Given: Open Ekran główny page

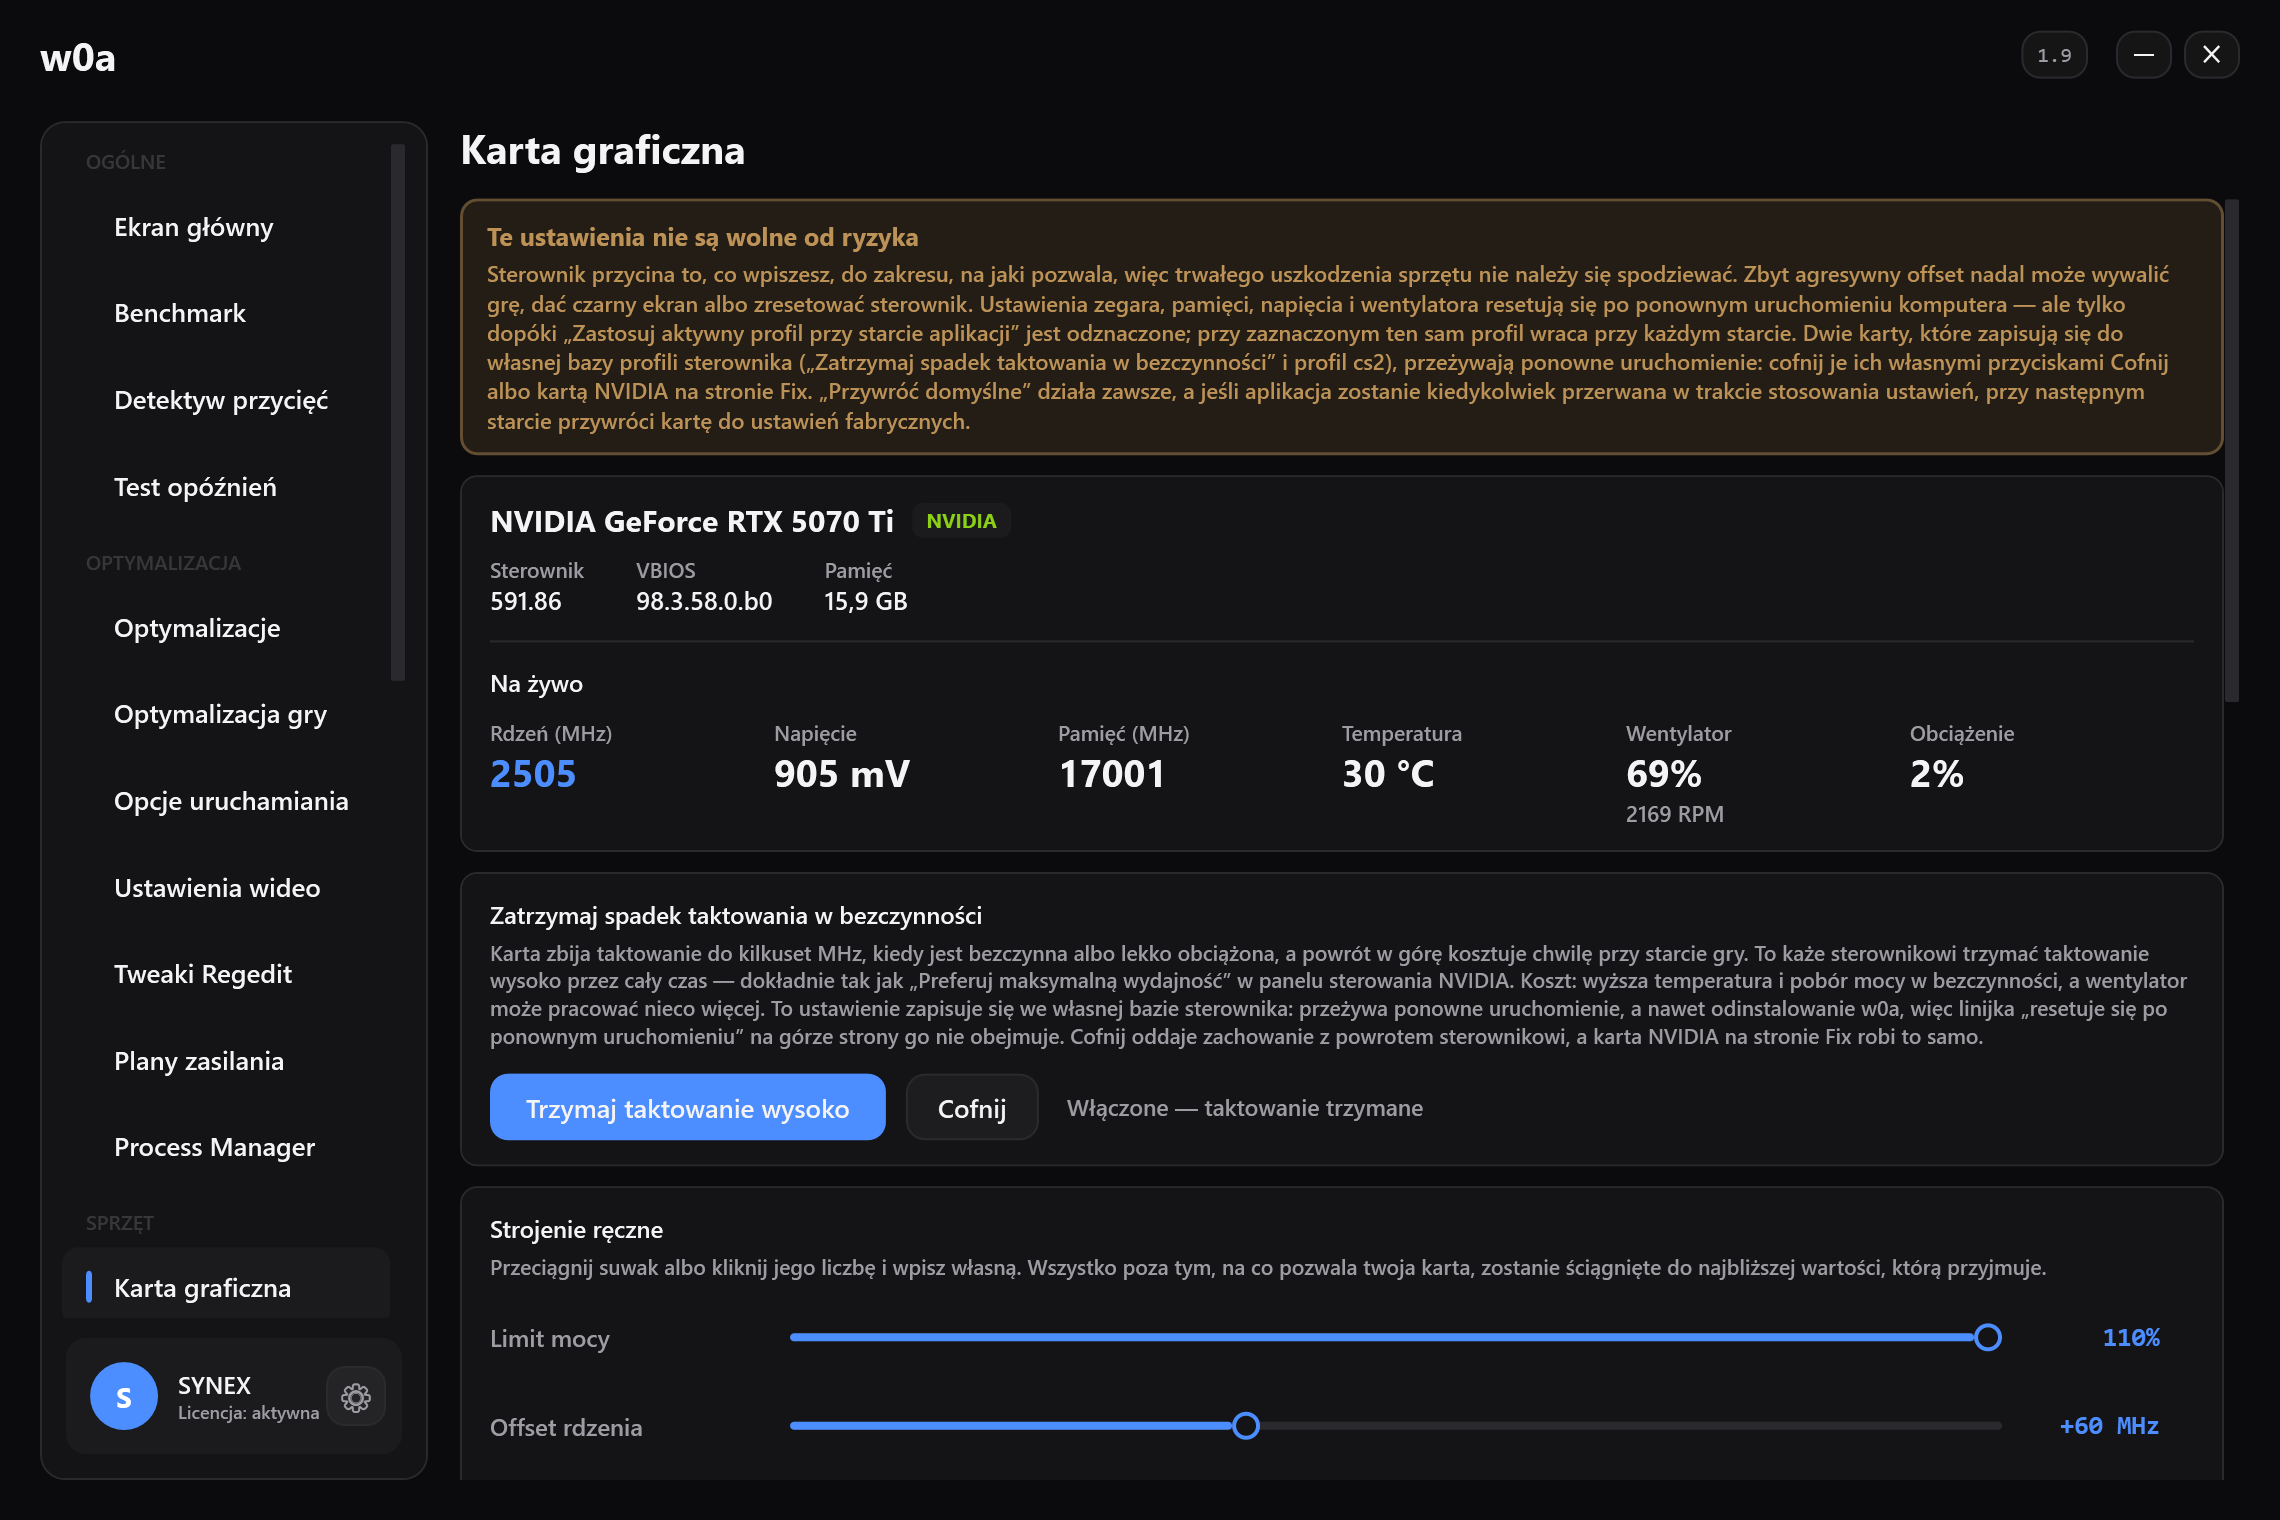Looking at the screenshot, I should point(226,227).
